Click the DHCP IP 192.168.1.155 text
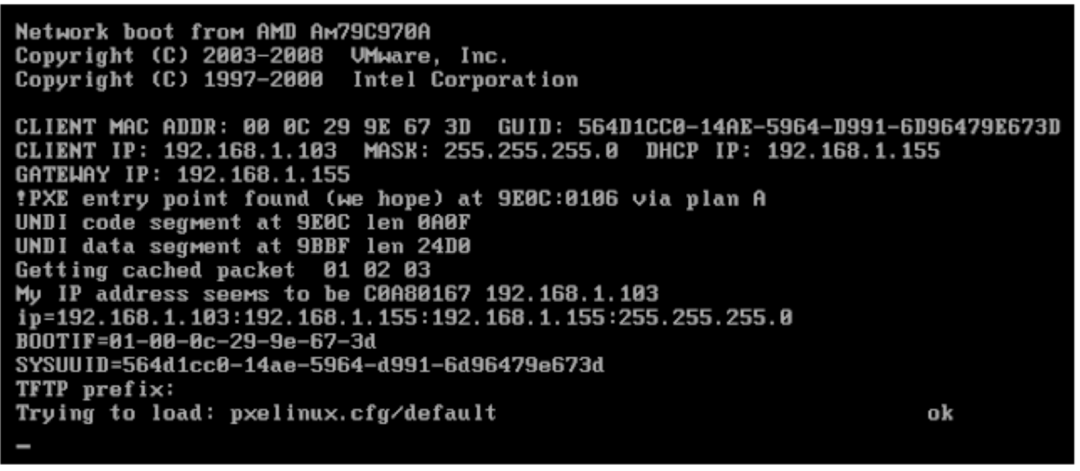Image resolution: width=1080 pixels, height=471 pixels. point(793,151)
